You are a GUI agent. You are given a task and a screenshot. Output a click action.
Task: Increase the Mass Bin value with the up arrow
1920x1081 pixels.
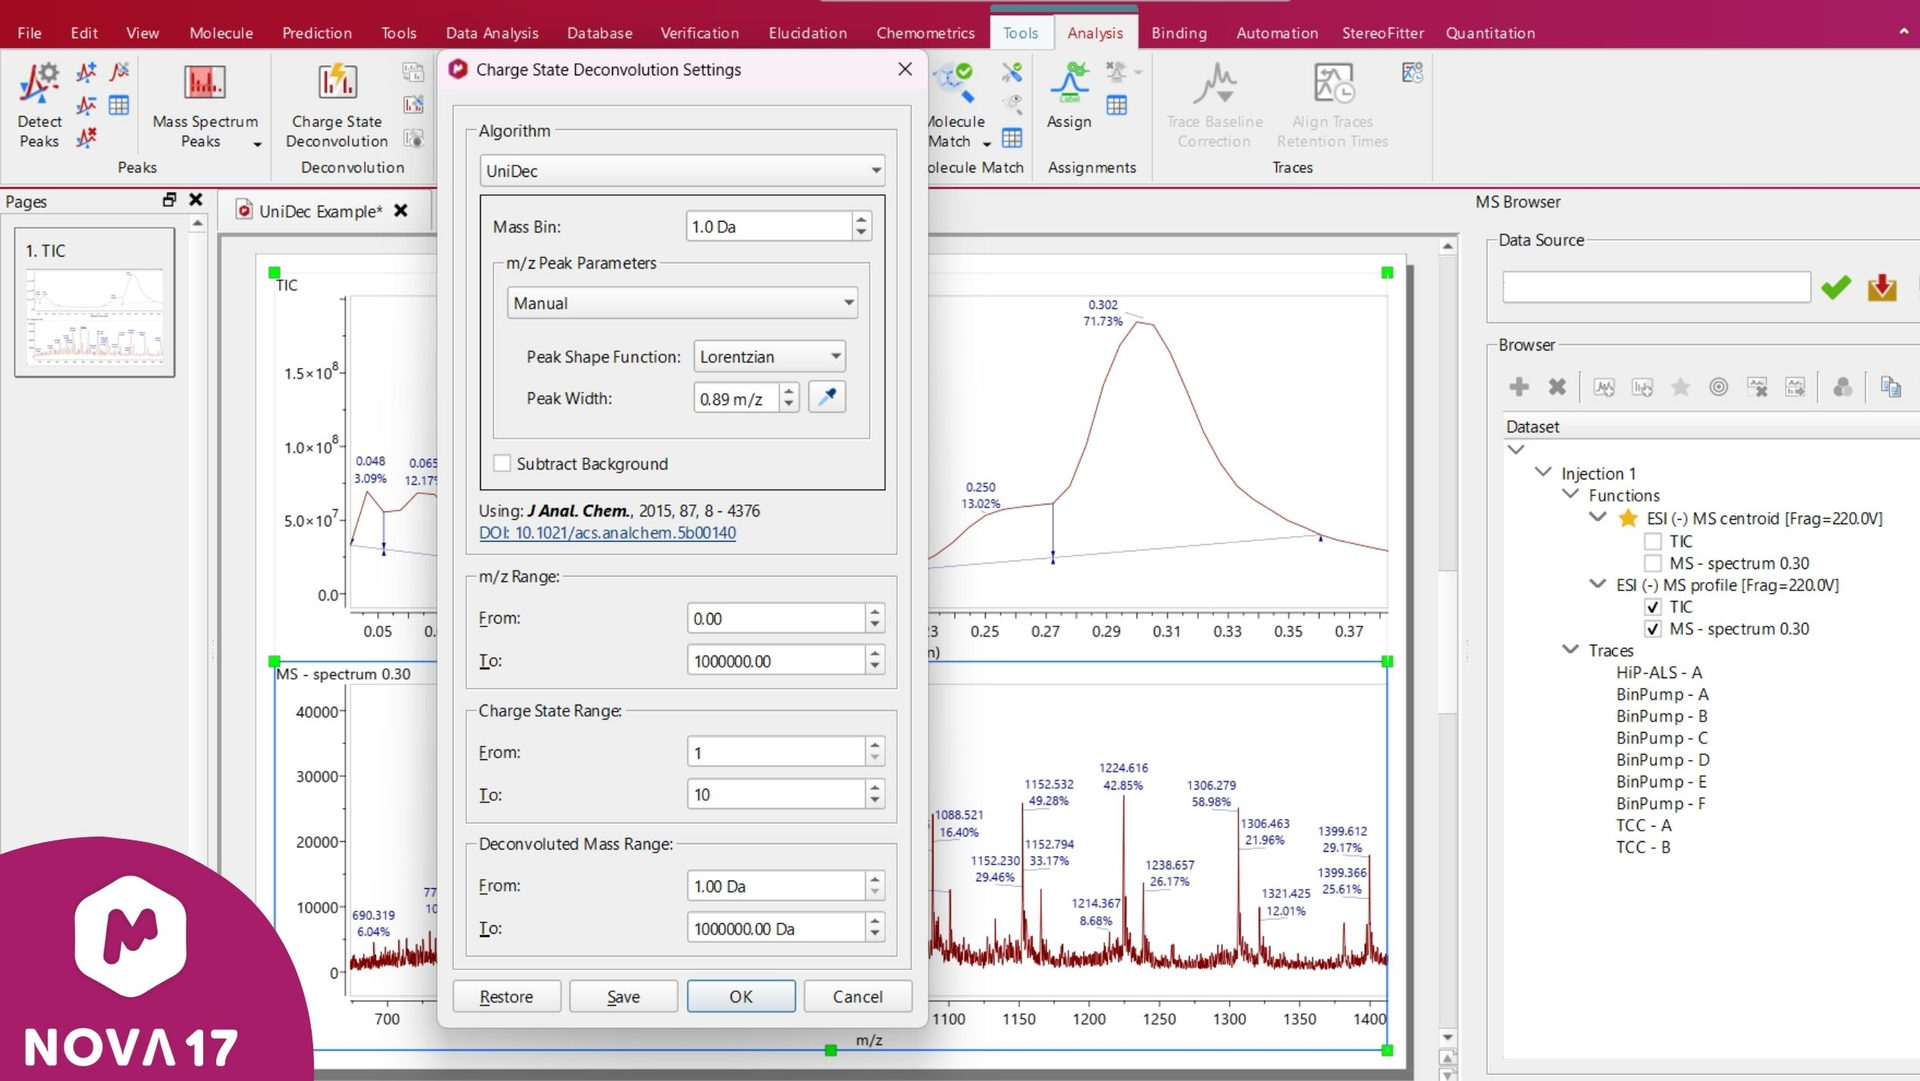[861, 220]
